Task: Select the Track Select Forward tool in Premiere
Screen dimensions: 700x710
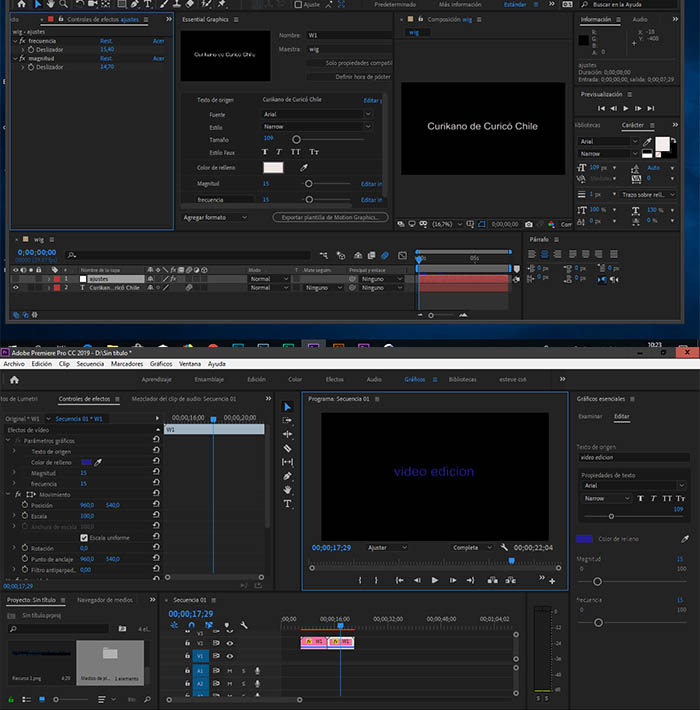Action: (287, 420)
